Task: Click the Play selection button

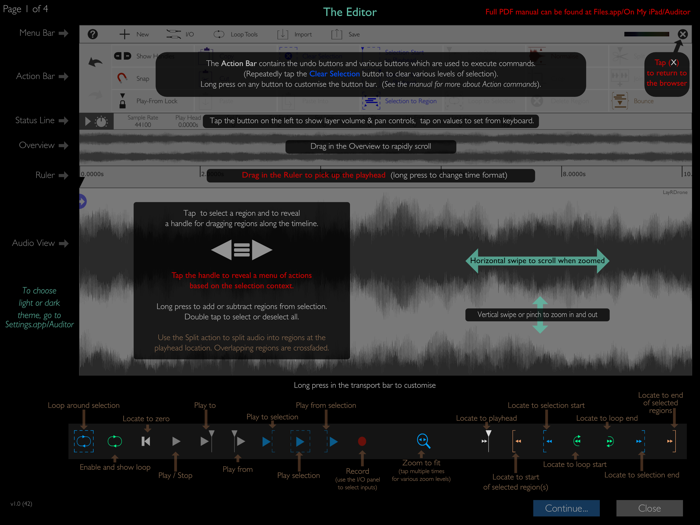Action: point(300,442)
